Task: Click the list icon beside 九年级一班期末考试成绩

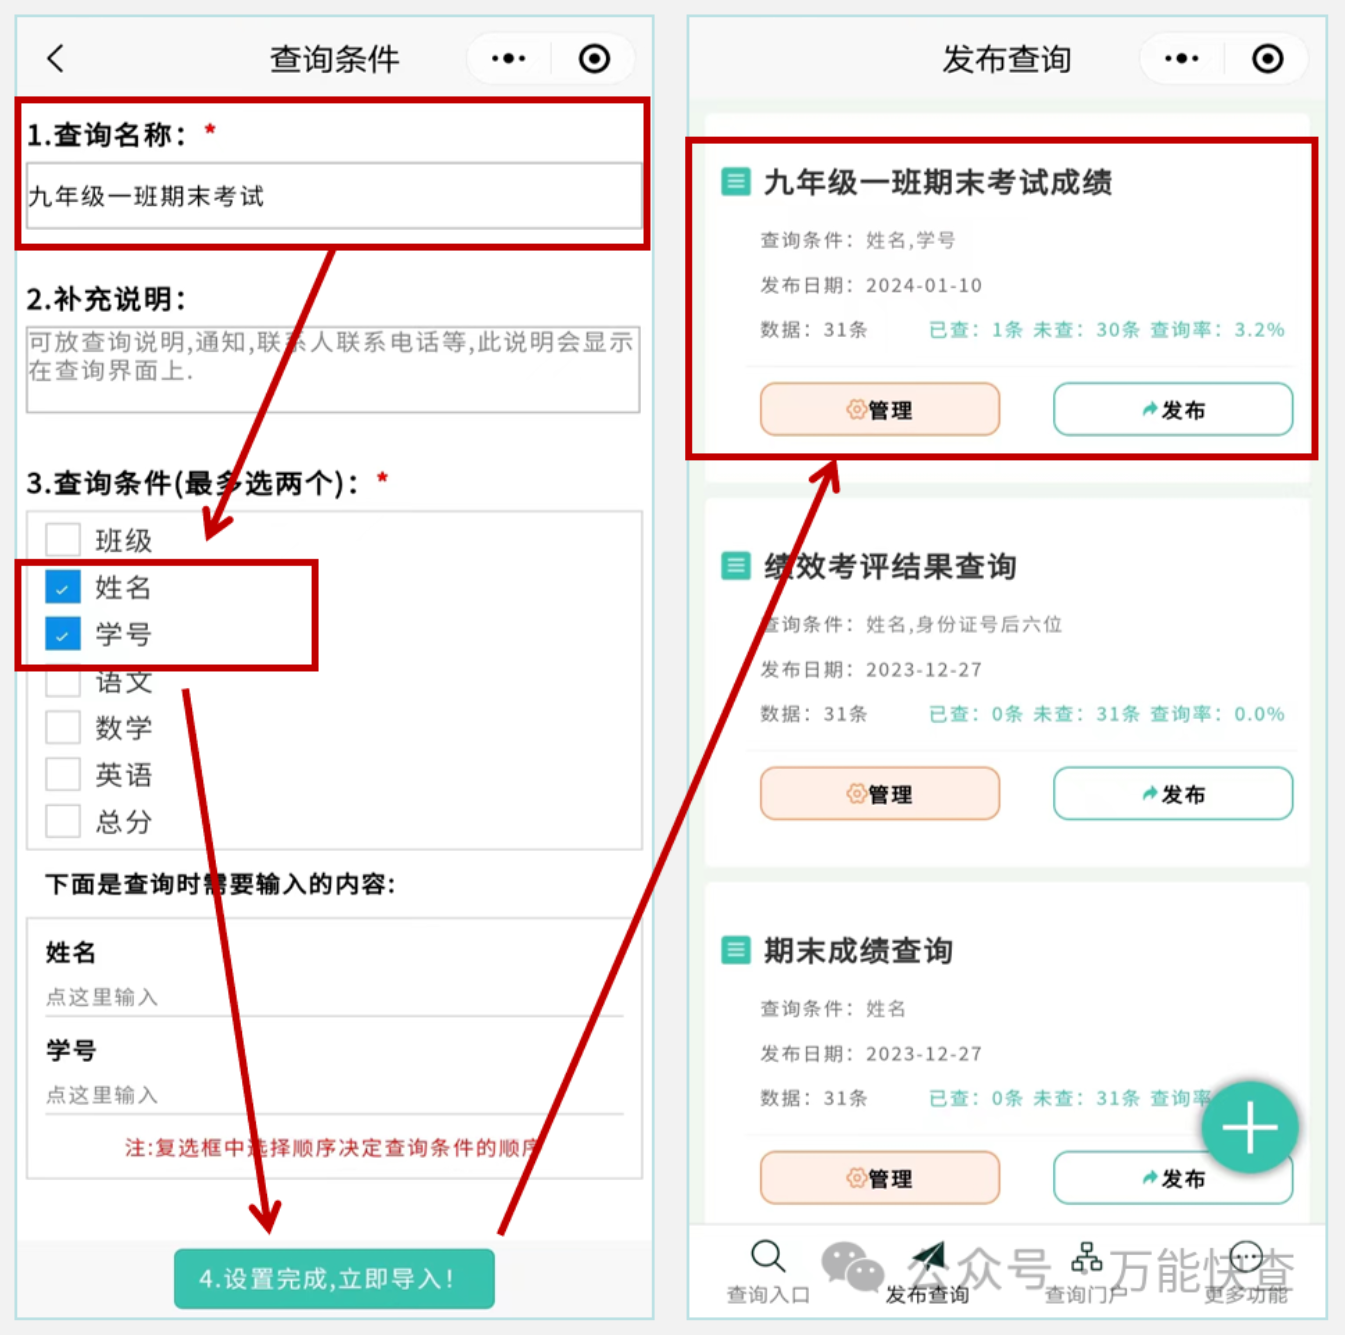Action: pos(736,182)
